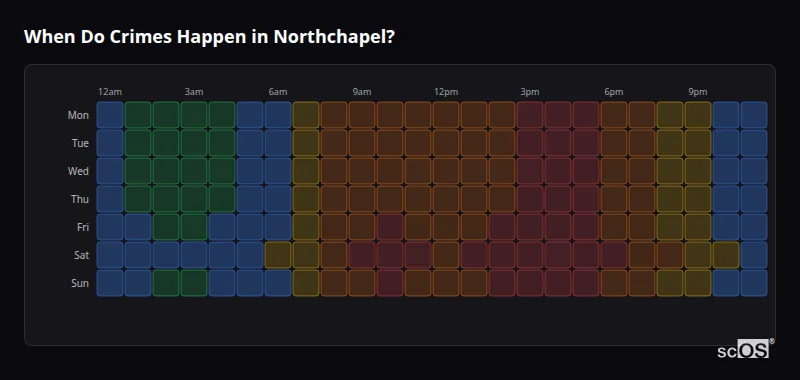Click the Saturday 9am red cell
The height and width of the screenshot is (380, 800).
[362, 255]
